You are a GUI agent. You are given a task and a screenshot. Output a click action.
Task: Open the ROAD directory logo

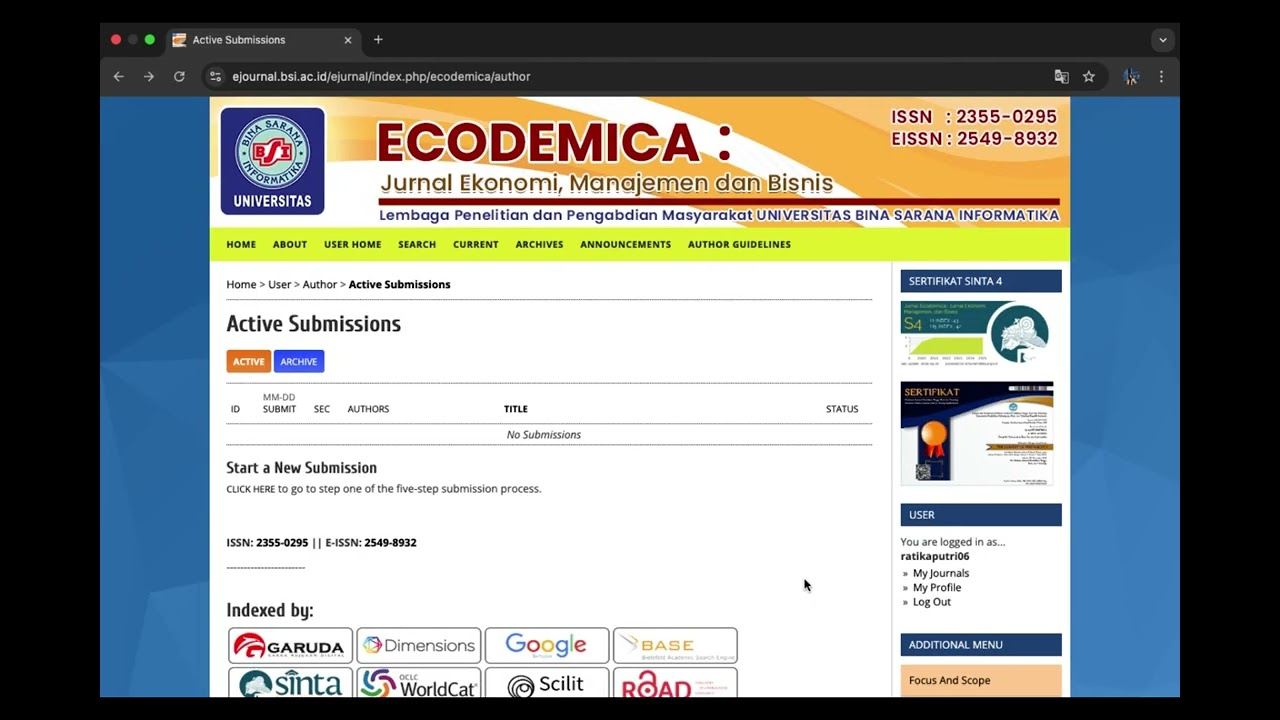pos(675,683)
